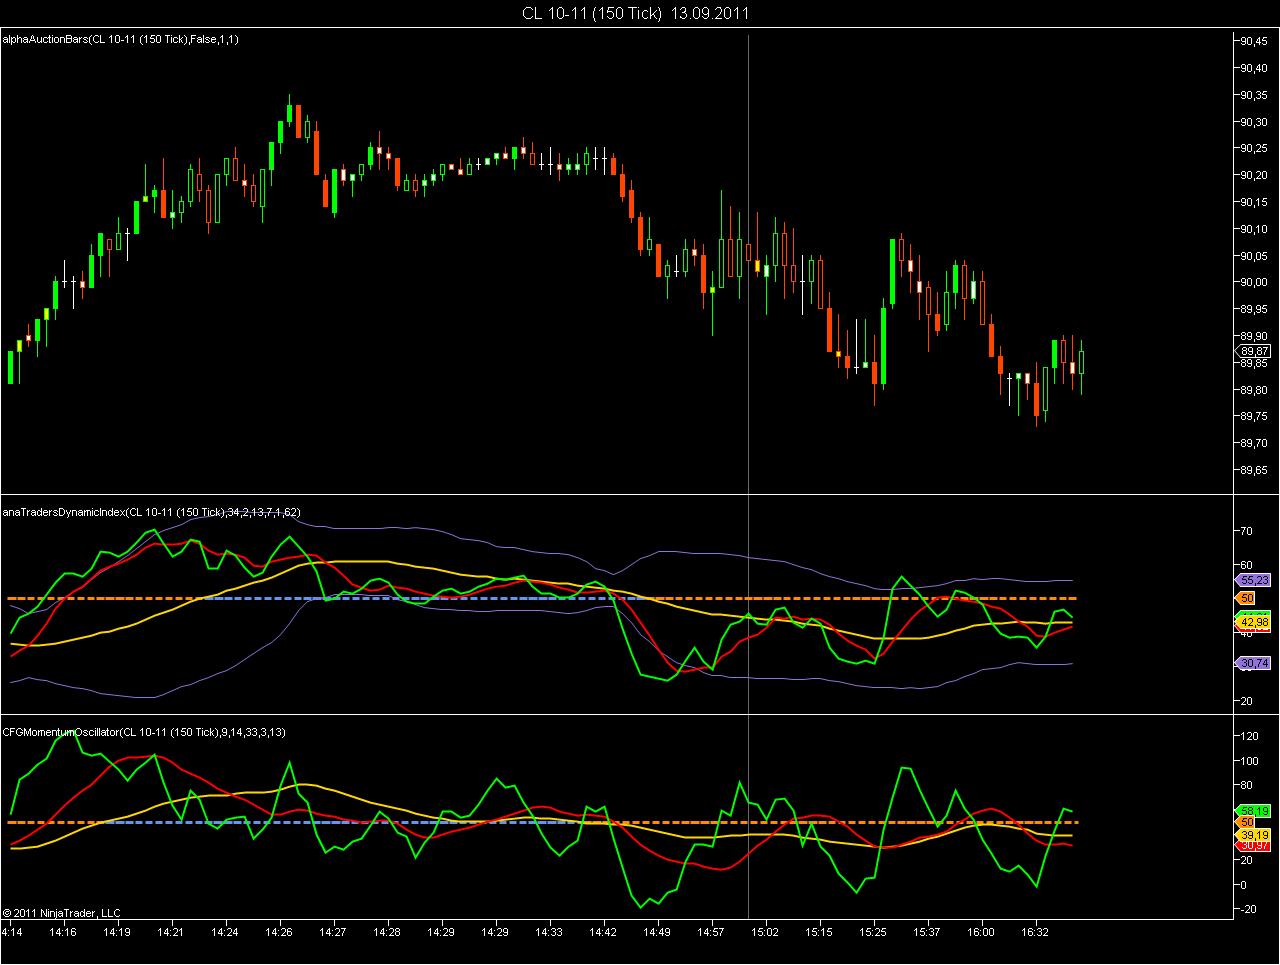Click the 90,25 price axis label

point(1254,148)
